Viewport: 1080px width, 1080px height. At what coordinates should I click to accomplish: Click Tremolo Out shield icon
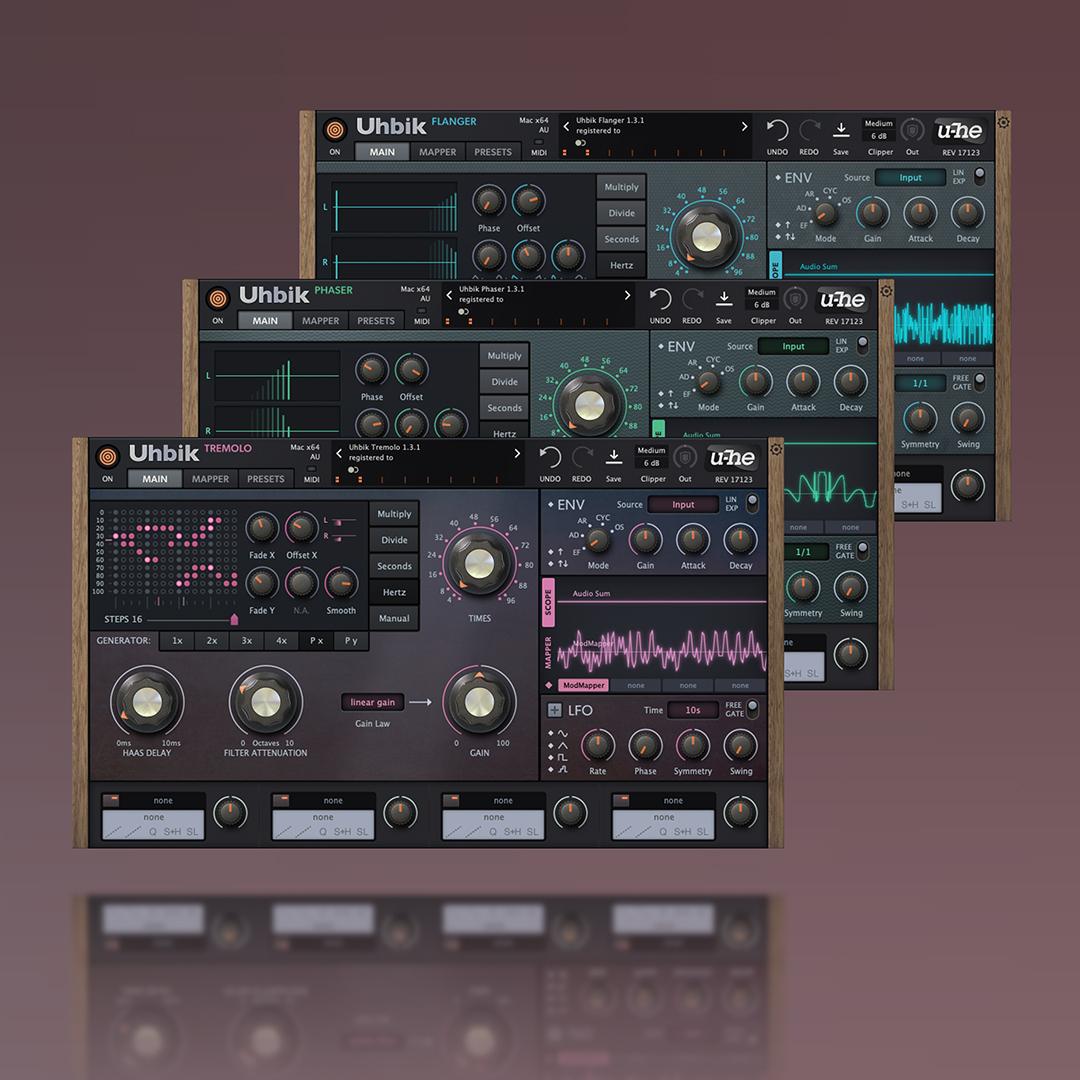(x=685, y=457)
